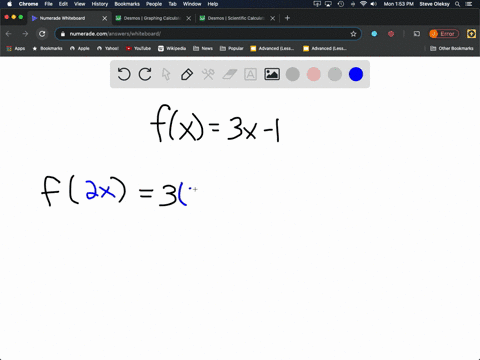The height and width of the screenshot is (360, 480).
Task: Open the History menu
Action: (100, 4)
